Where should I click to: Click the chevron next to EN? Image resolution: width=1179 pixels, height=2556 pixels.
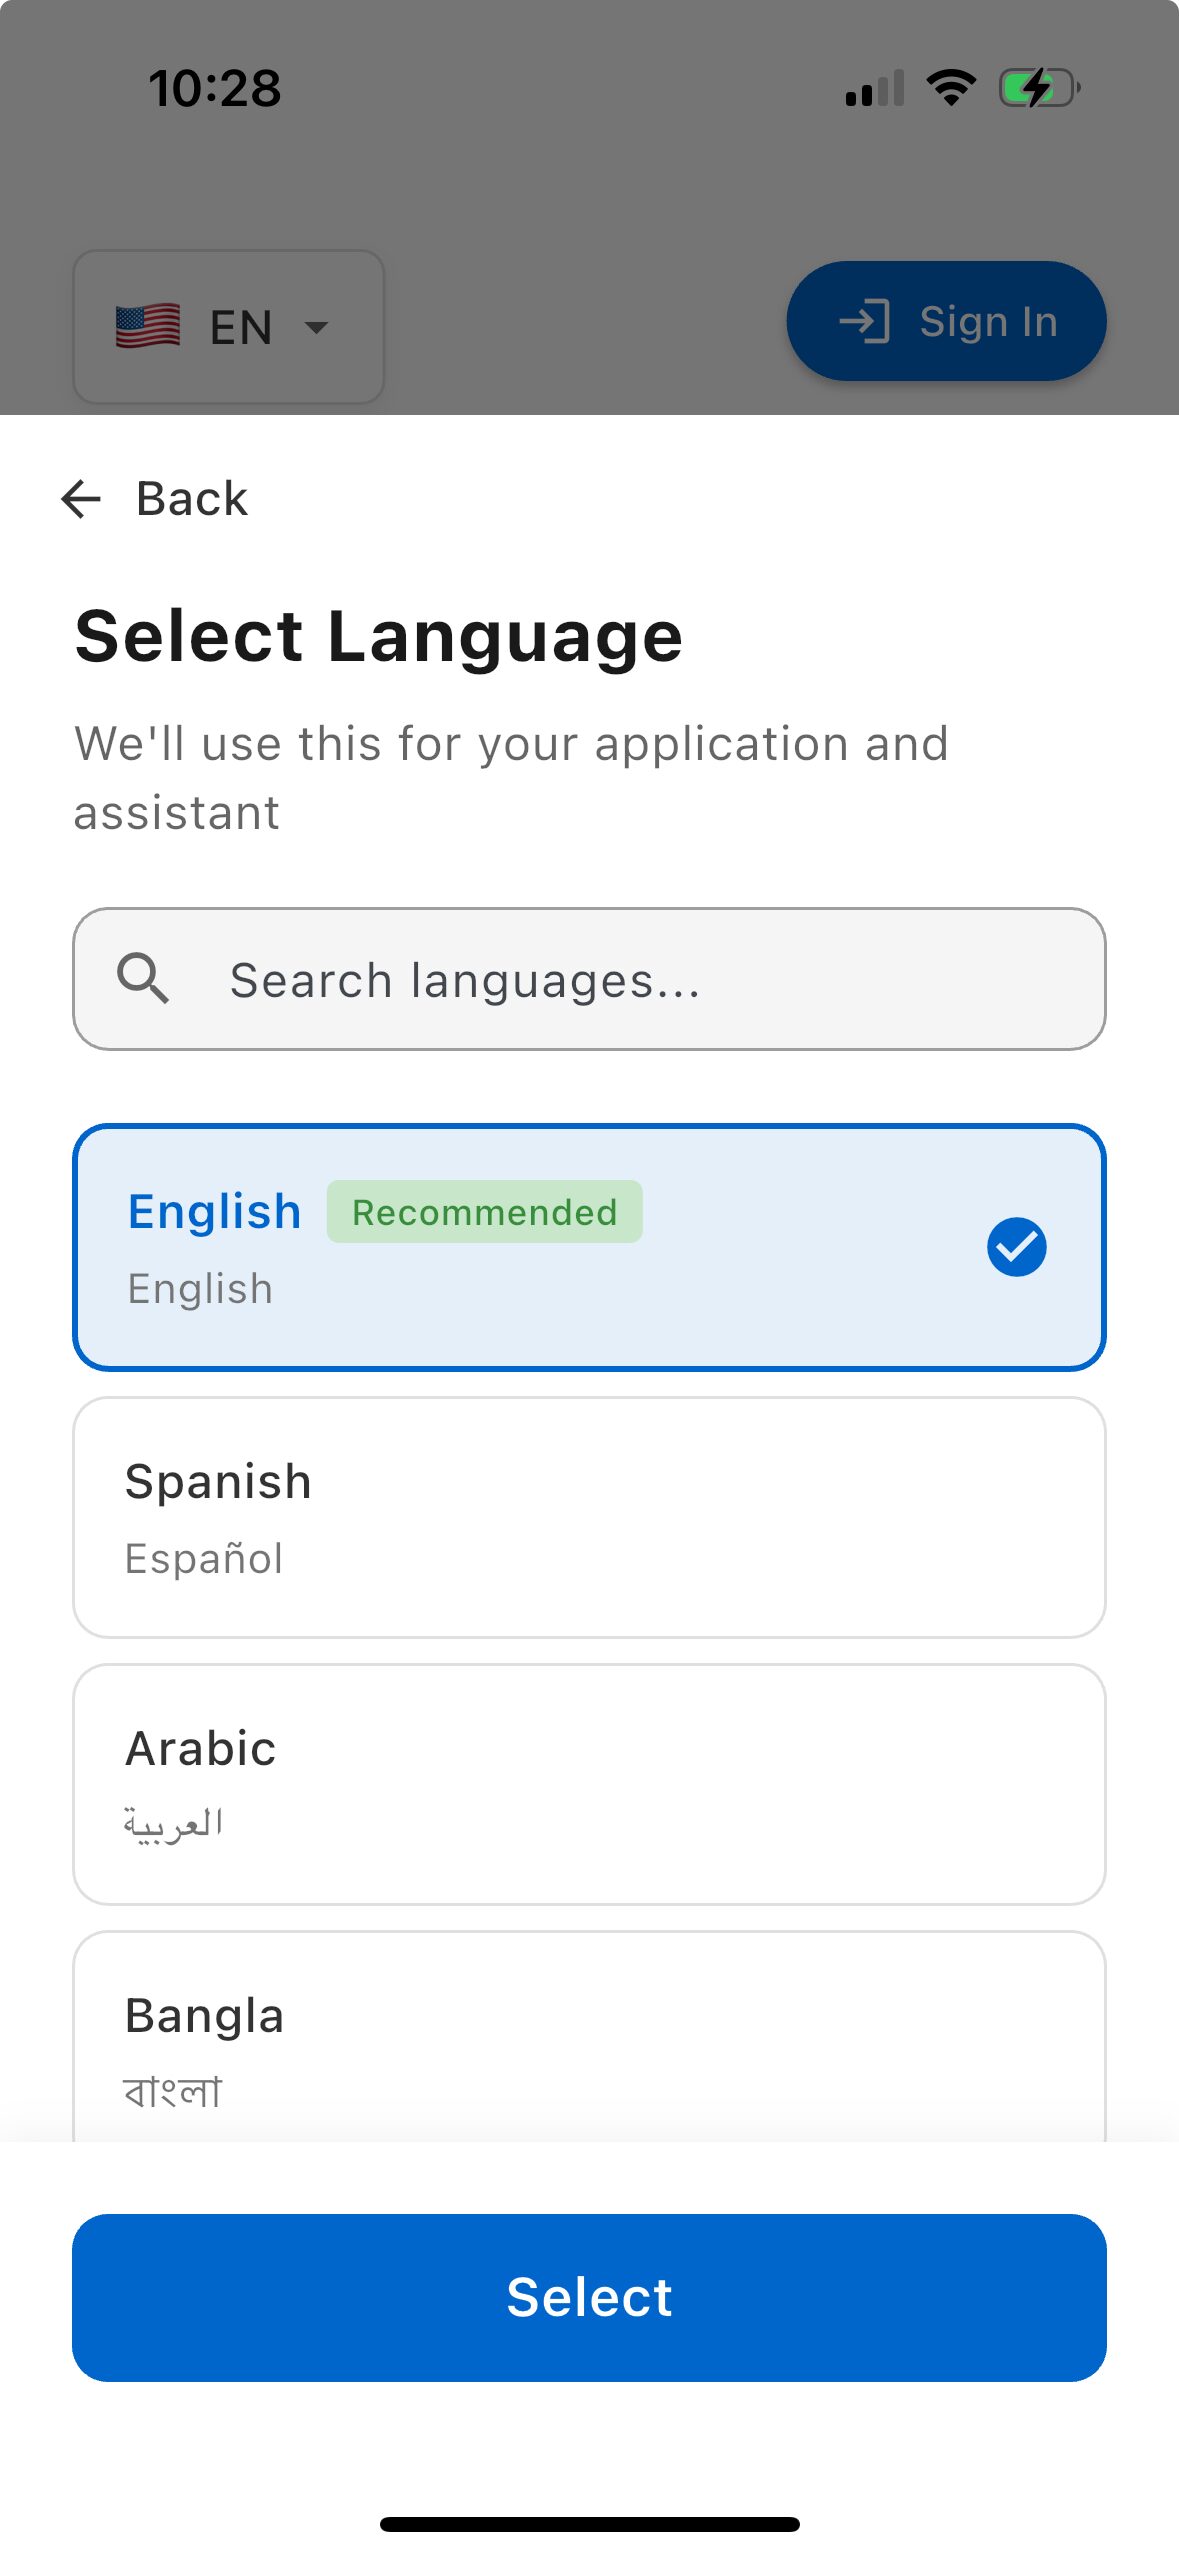click(314, 327)
